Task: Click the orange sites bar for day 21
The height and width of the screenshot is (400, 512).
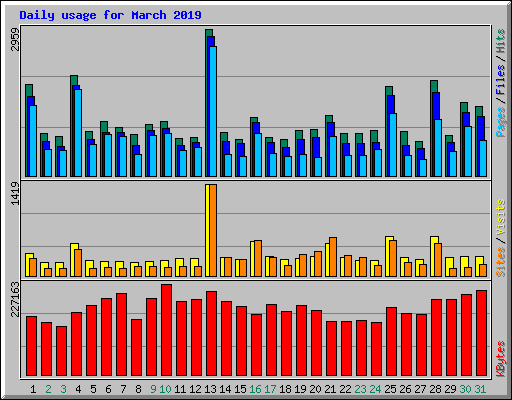Action: click(333, 257)
